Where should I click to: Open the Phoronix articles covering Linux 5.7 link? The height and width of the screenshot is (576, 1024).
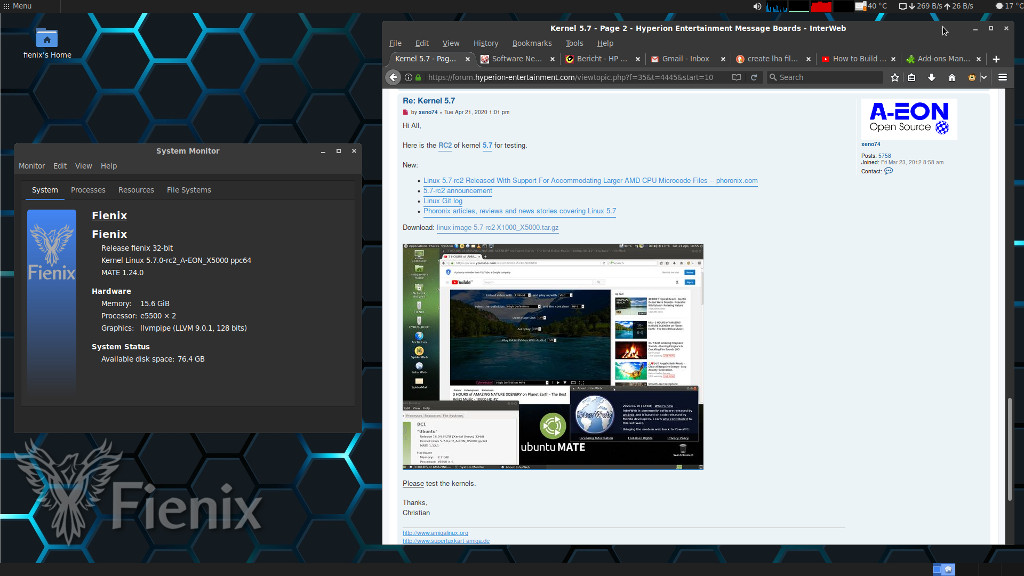click(520, 211)
